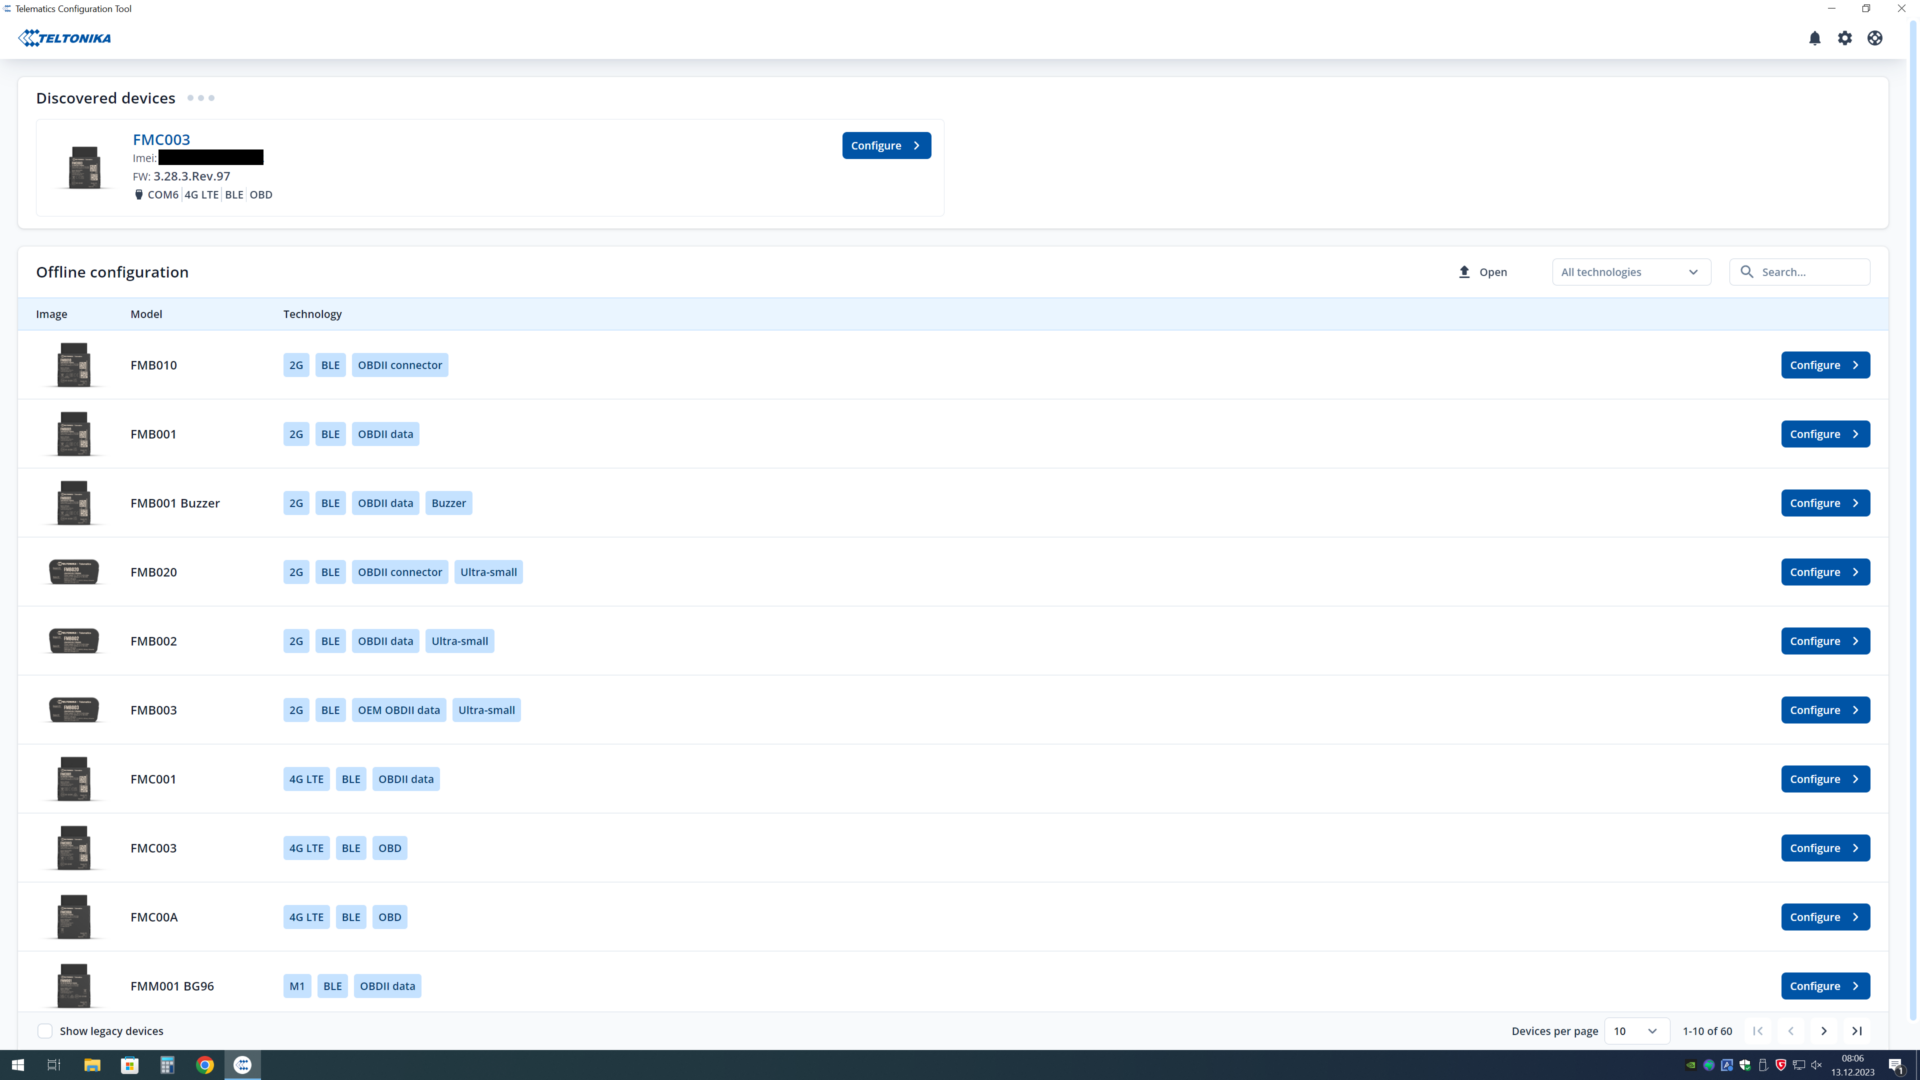Click Configure for FMC00A
Image resolution: width=1920 pixels, height=1080 pixels.
(x=1825, y=917)
